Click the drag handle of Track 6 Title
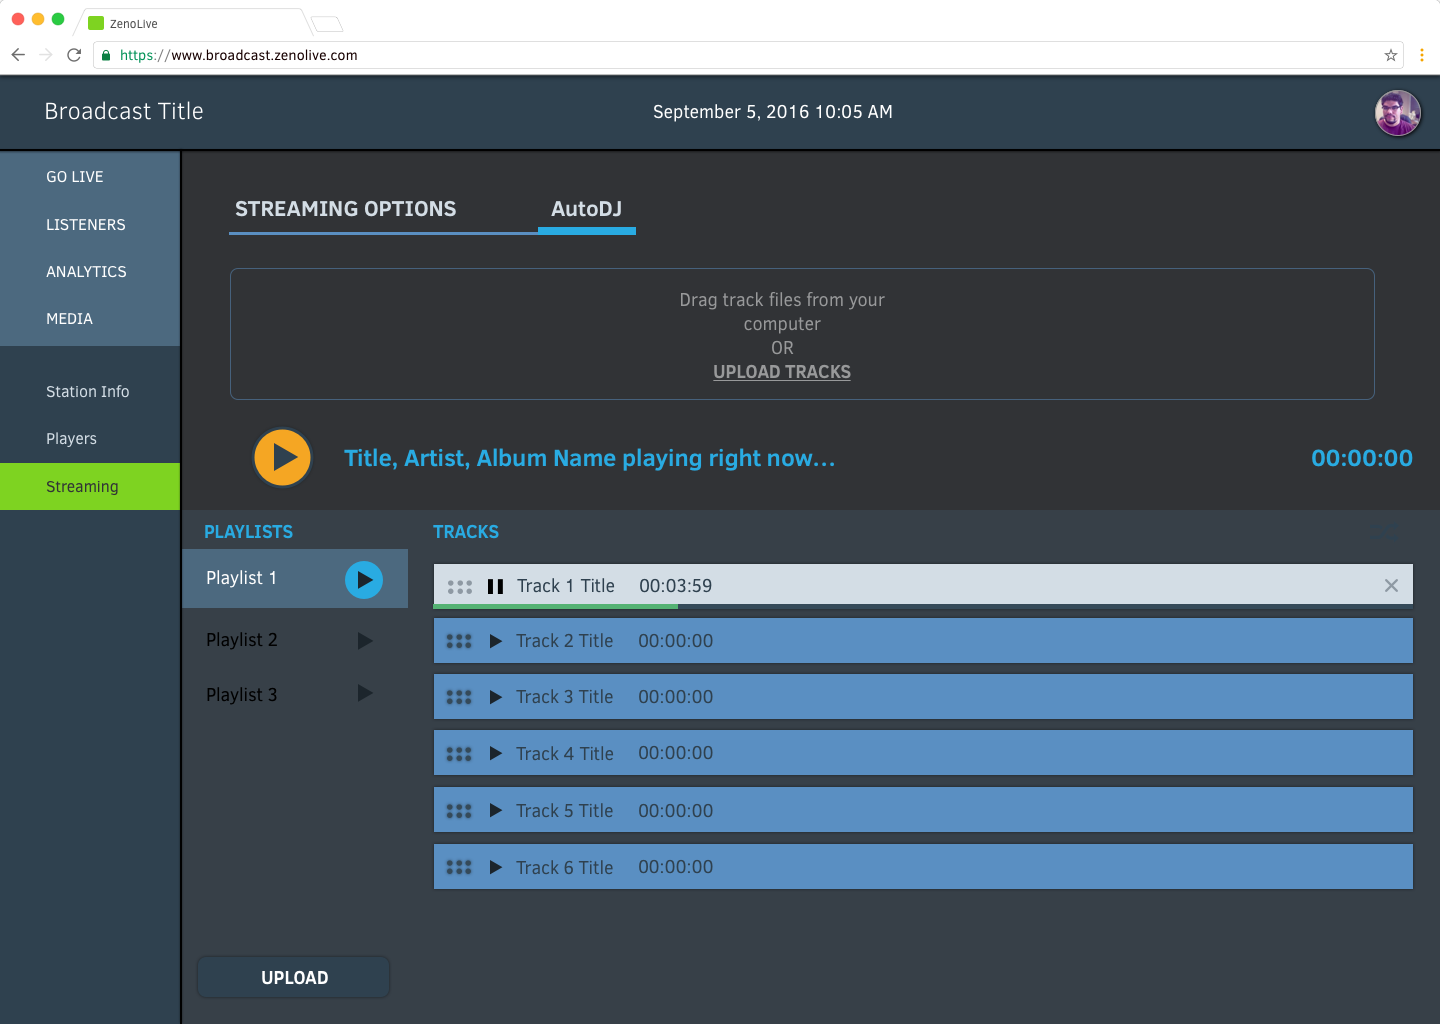The height and width of the screenshot is (1024, 1440). pyautogui.click(x=459, y=868)
